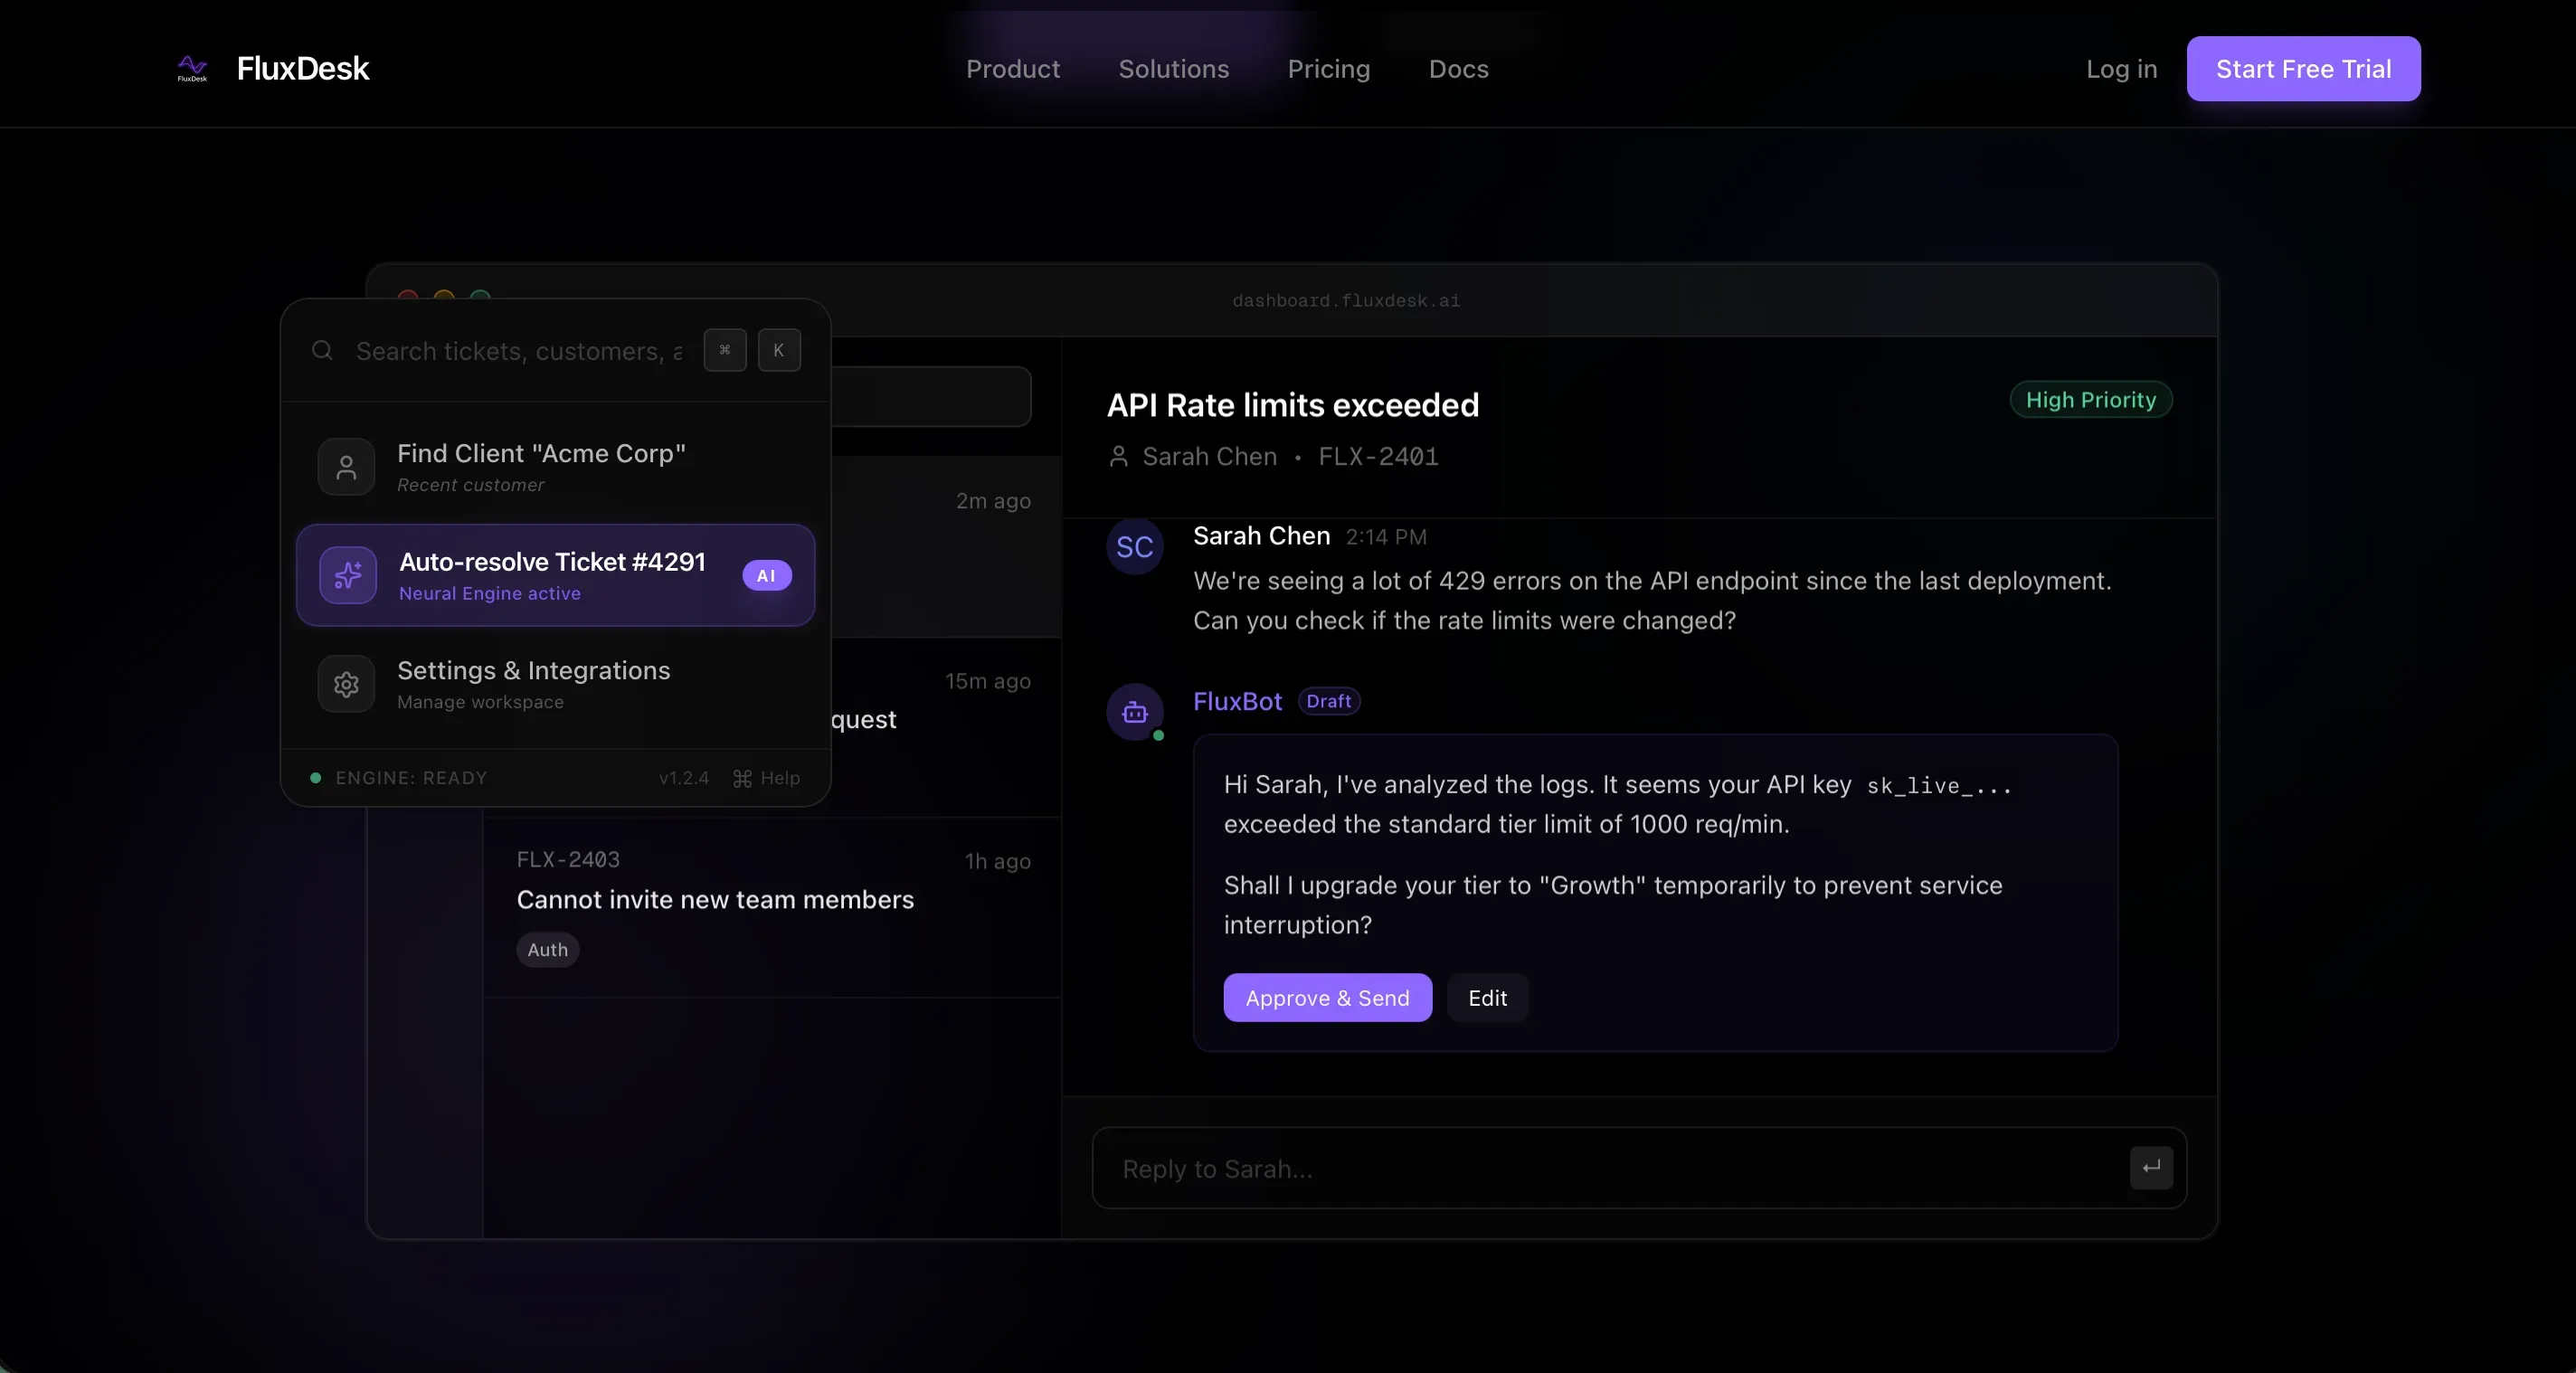Viewport: 2576px width, 1373px height.
Task: Go to the Pricing page
Action: (x=1328, y=69)
